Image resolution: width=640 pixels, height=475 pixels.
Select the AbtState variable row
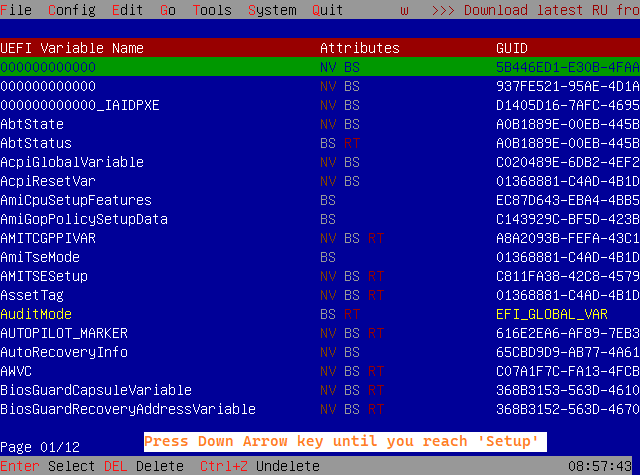click(32, 124)
